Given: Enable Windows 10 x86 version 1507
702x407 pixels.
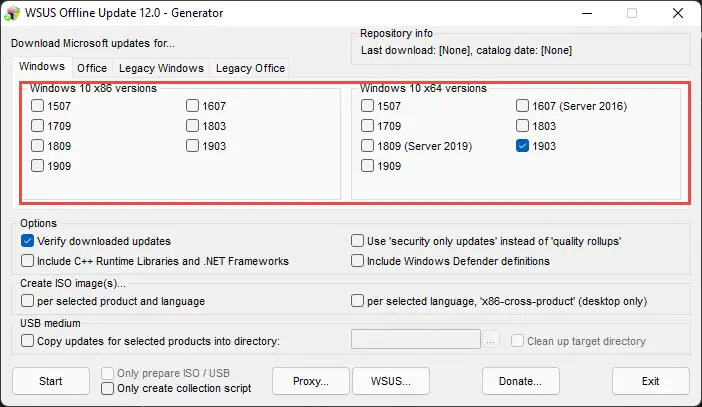Looking at the screenshot, I should pos(38,106).
